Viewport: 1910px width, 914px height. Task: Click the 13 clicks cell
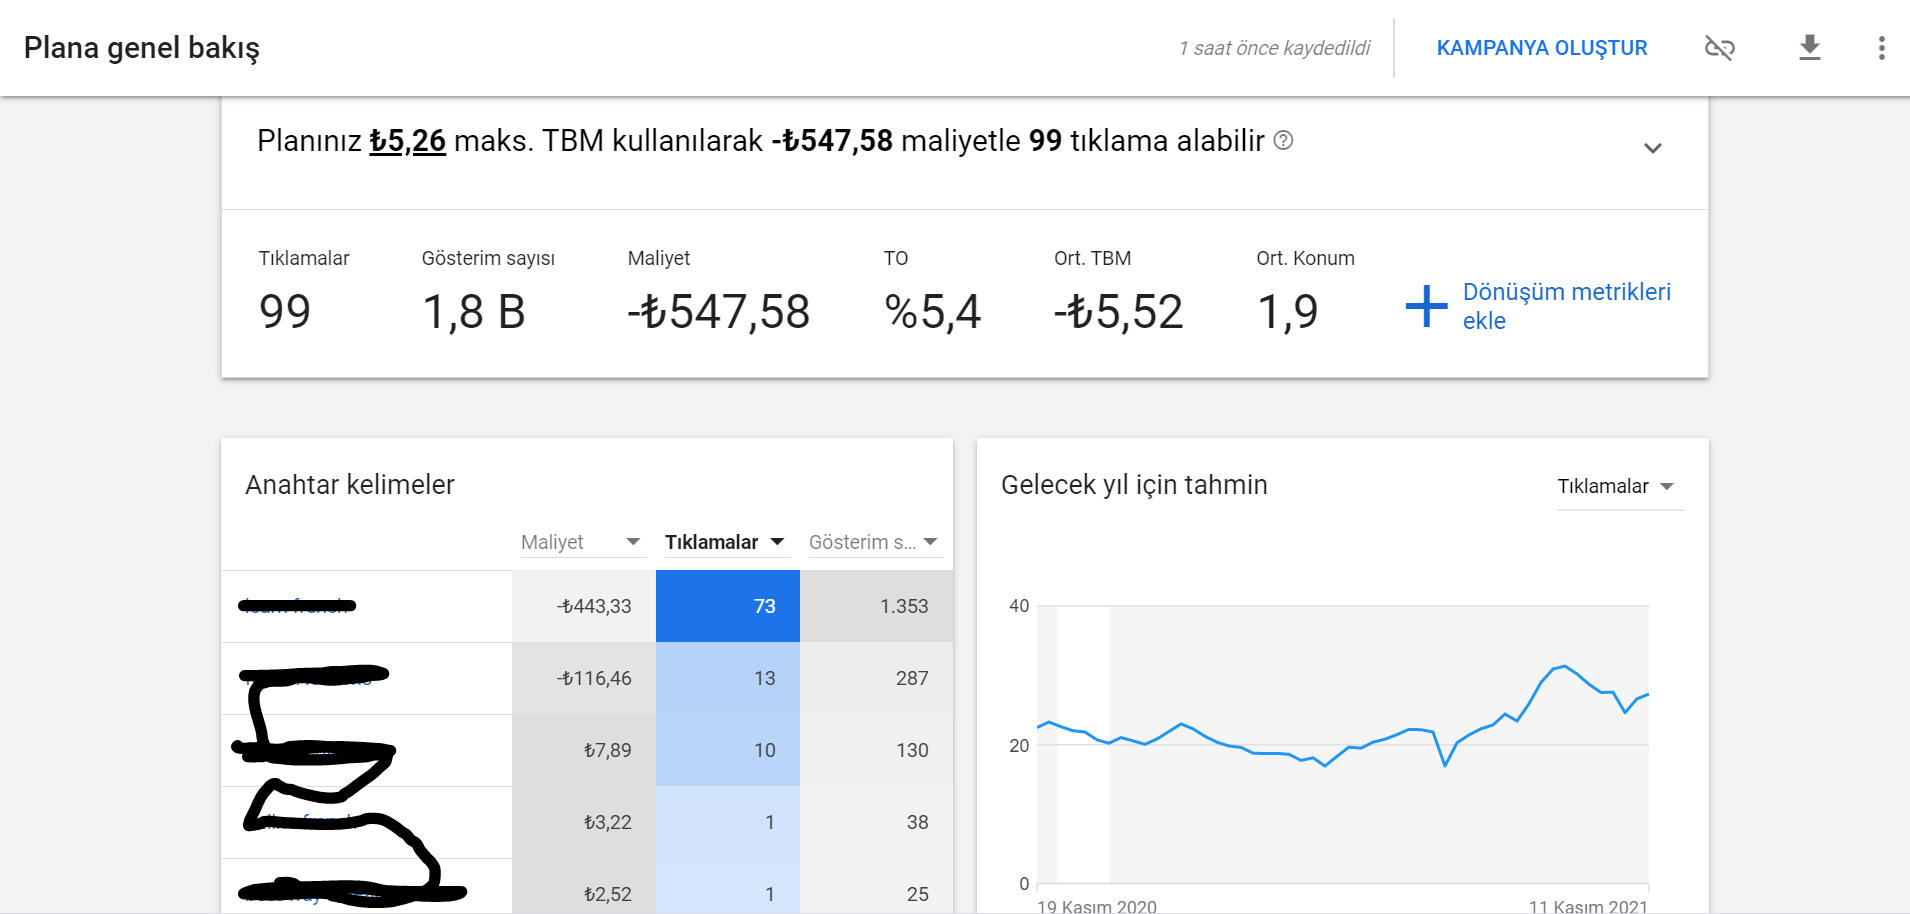point(728,678)
